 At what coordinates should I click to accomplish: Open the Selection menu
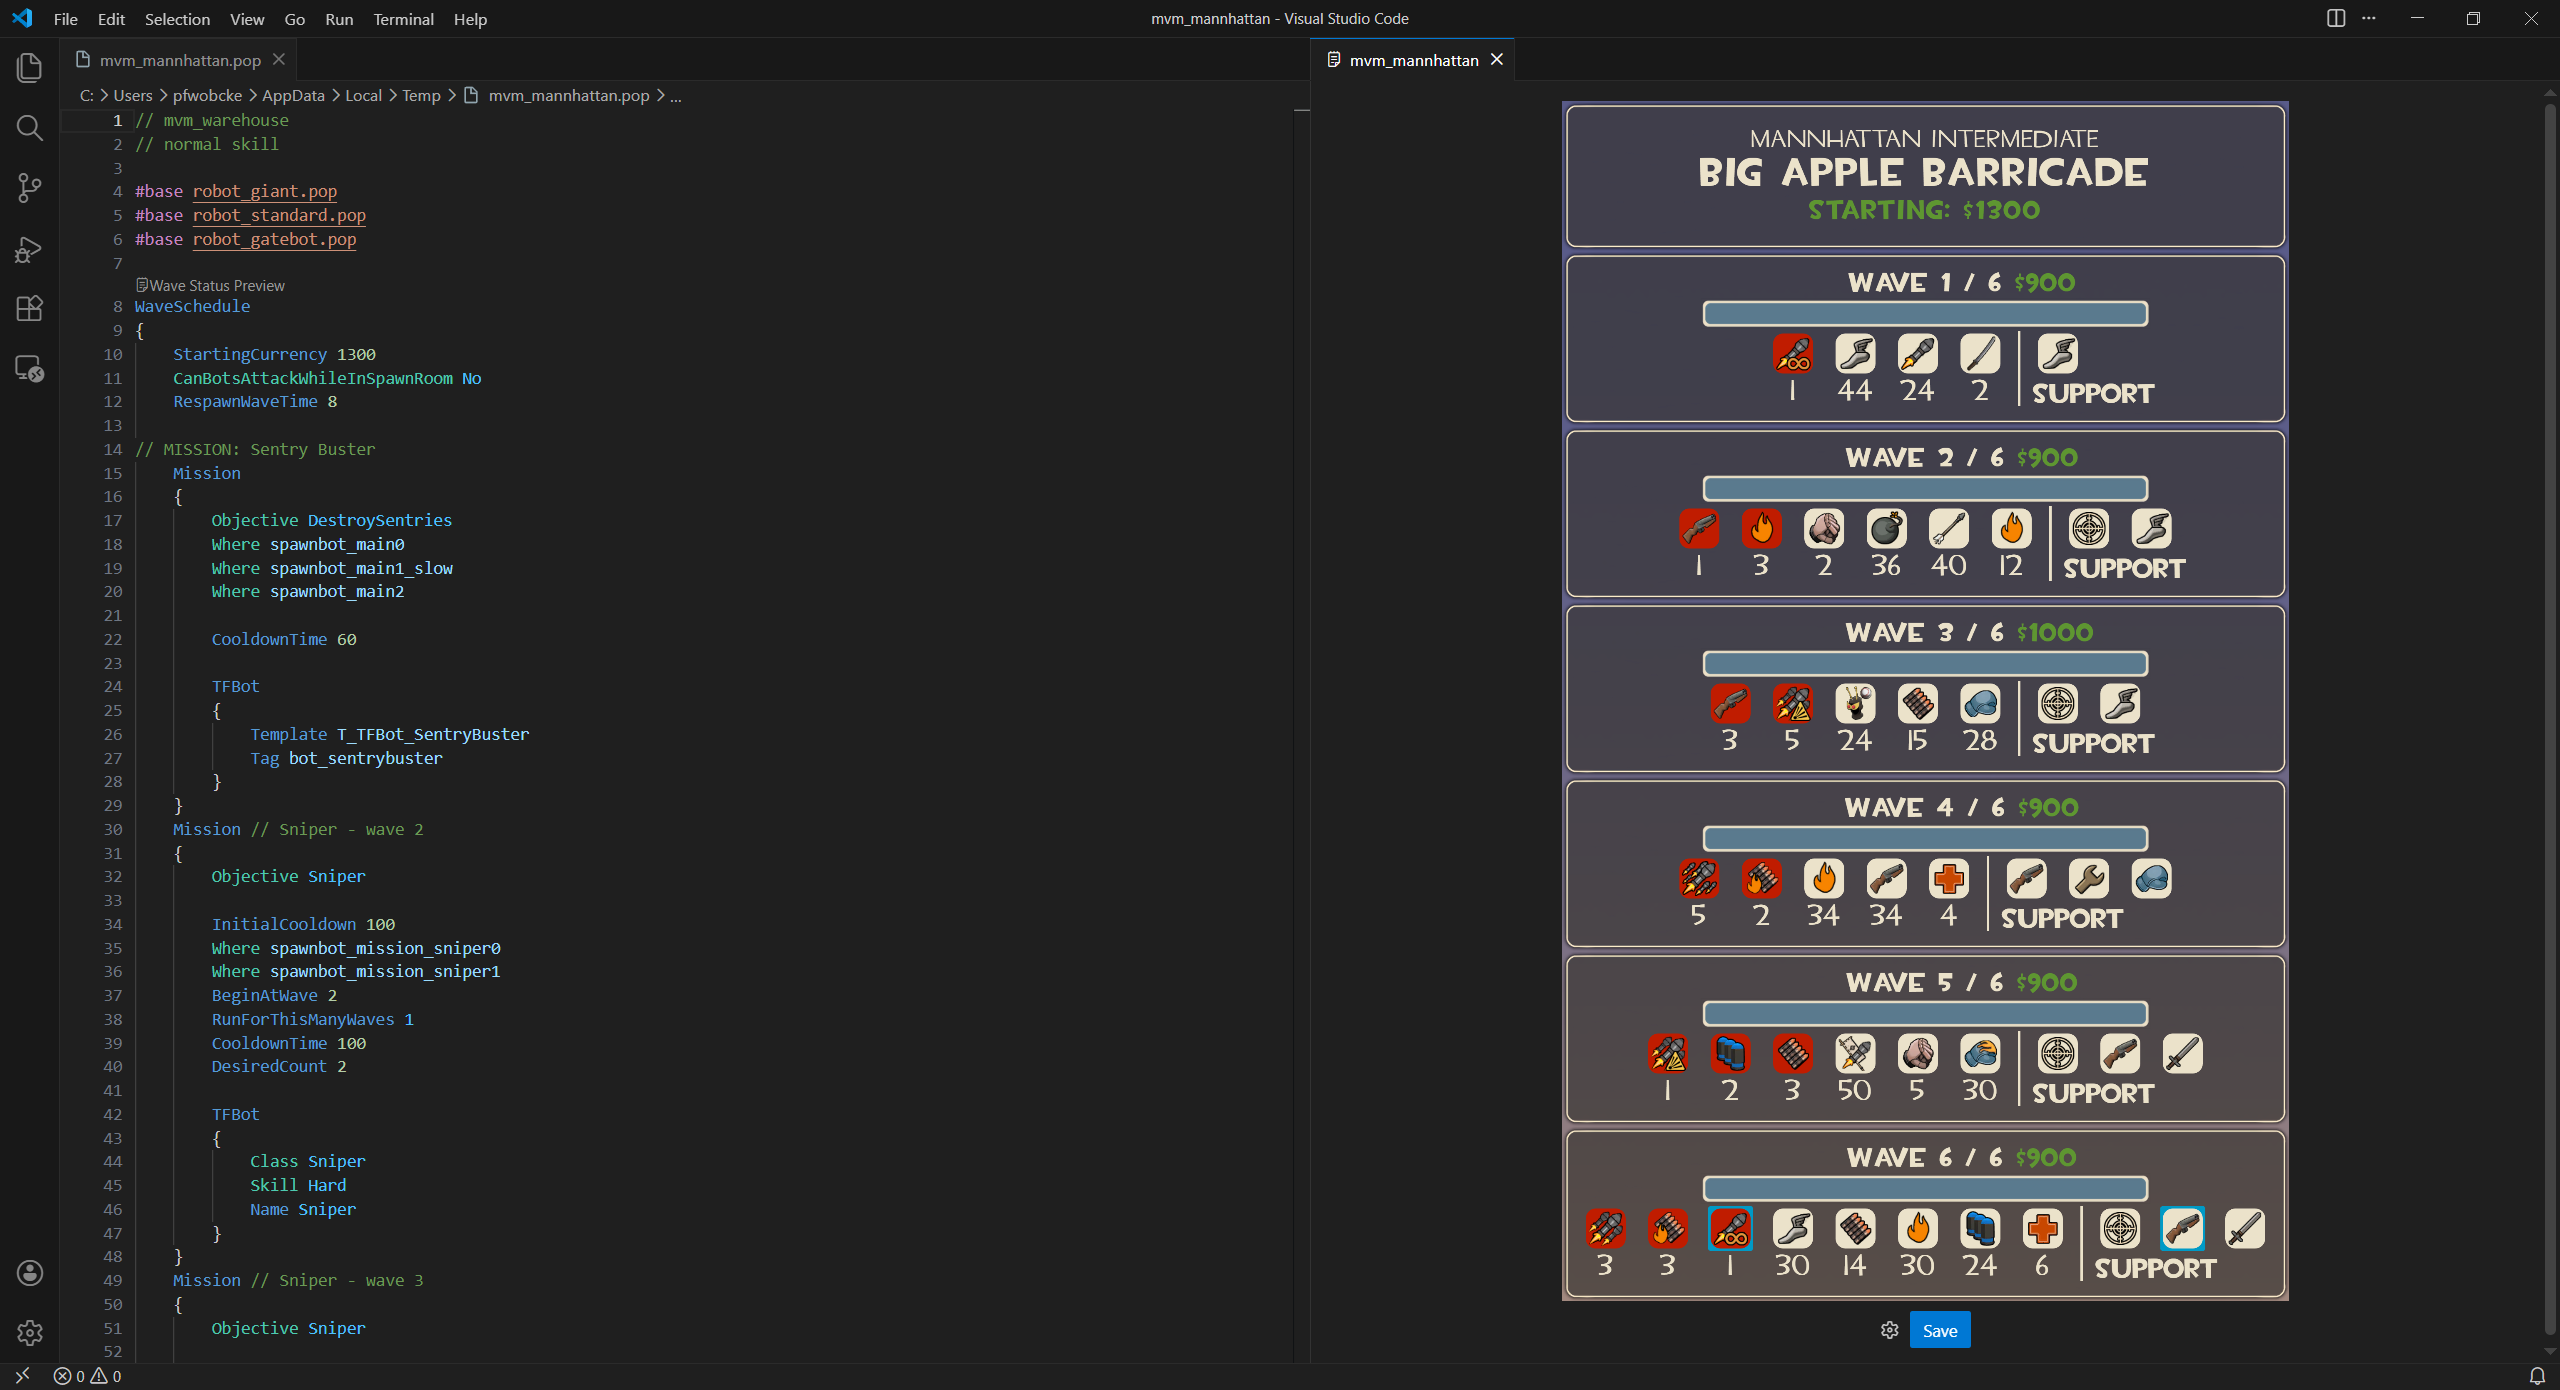(x=177, y=19)
